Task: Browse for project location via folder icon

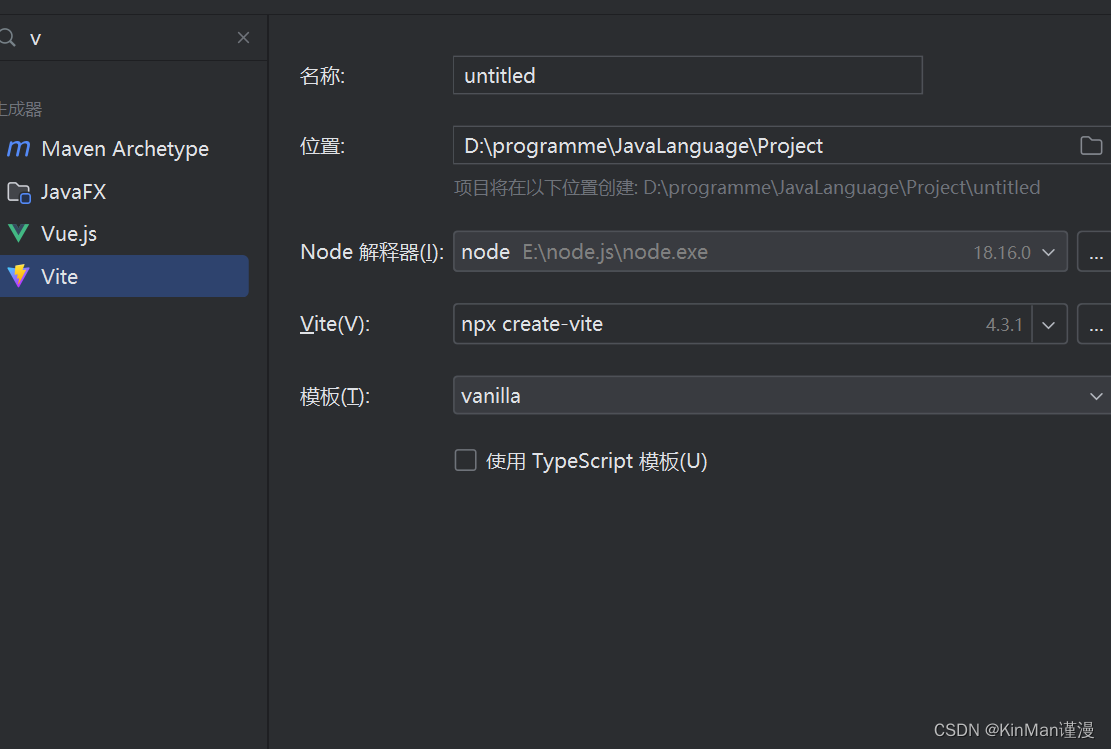Action: pyautogui.click(x=1091, y=146)
